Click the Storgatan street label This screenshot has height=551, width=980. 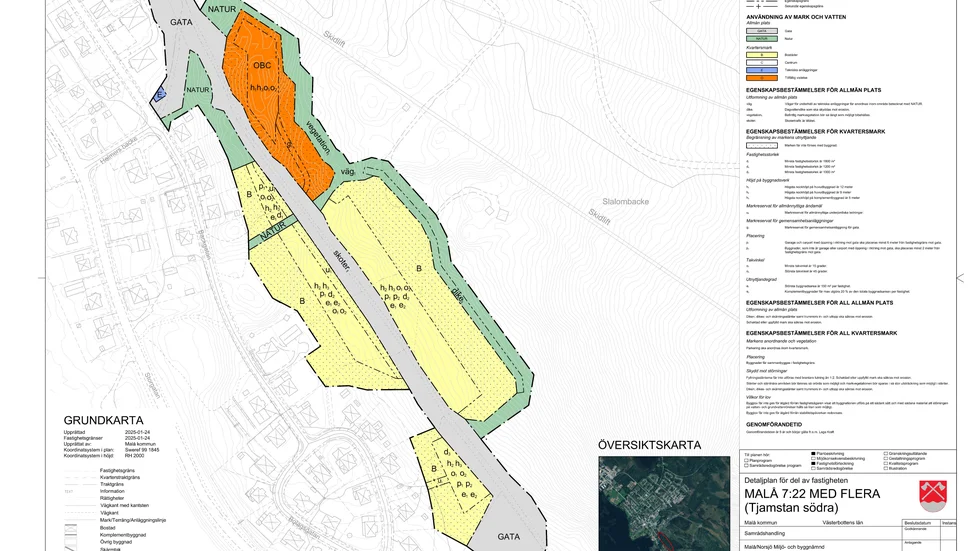click(152, 385)
